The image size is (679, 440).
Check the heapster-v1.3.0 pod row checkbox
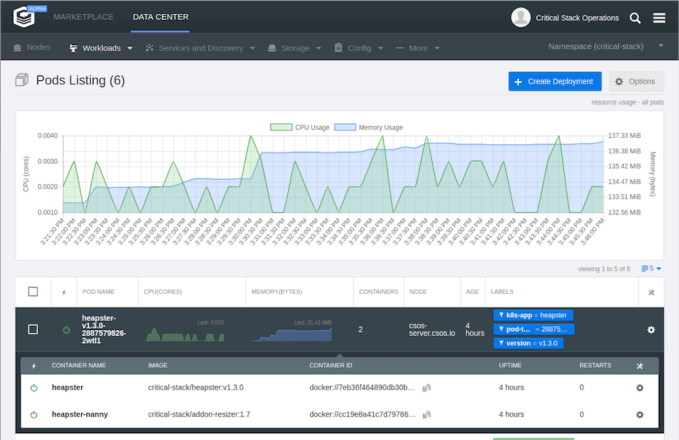33,329
